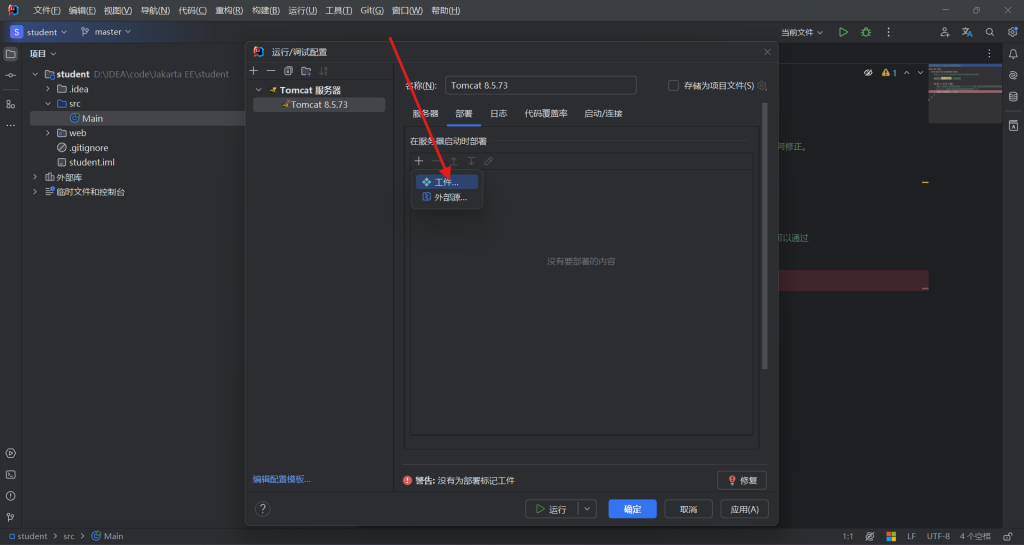1024x545 pixels.
Task: Open the commit tool window icon
Action: [x=10, y=76]
